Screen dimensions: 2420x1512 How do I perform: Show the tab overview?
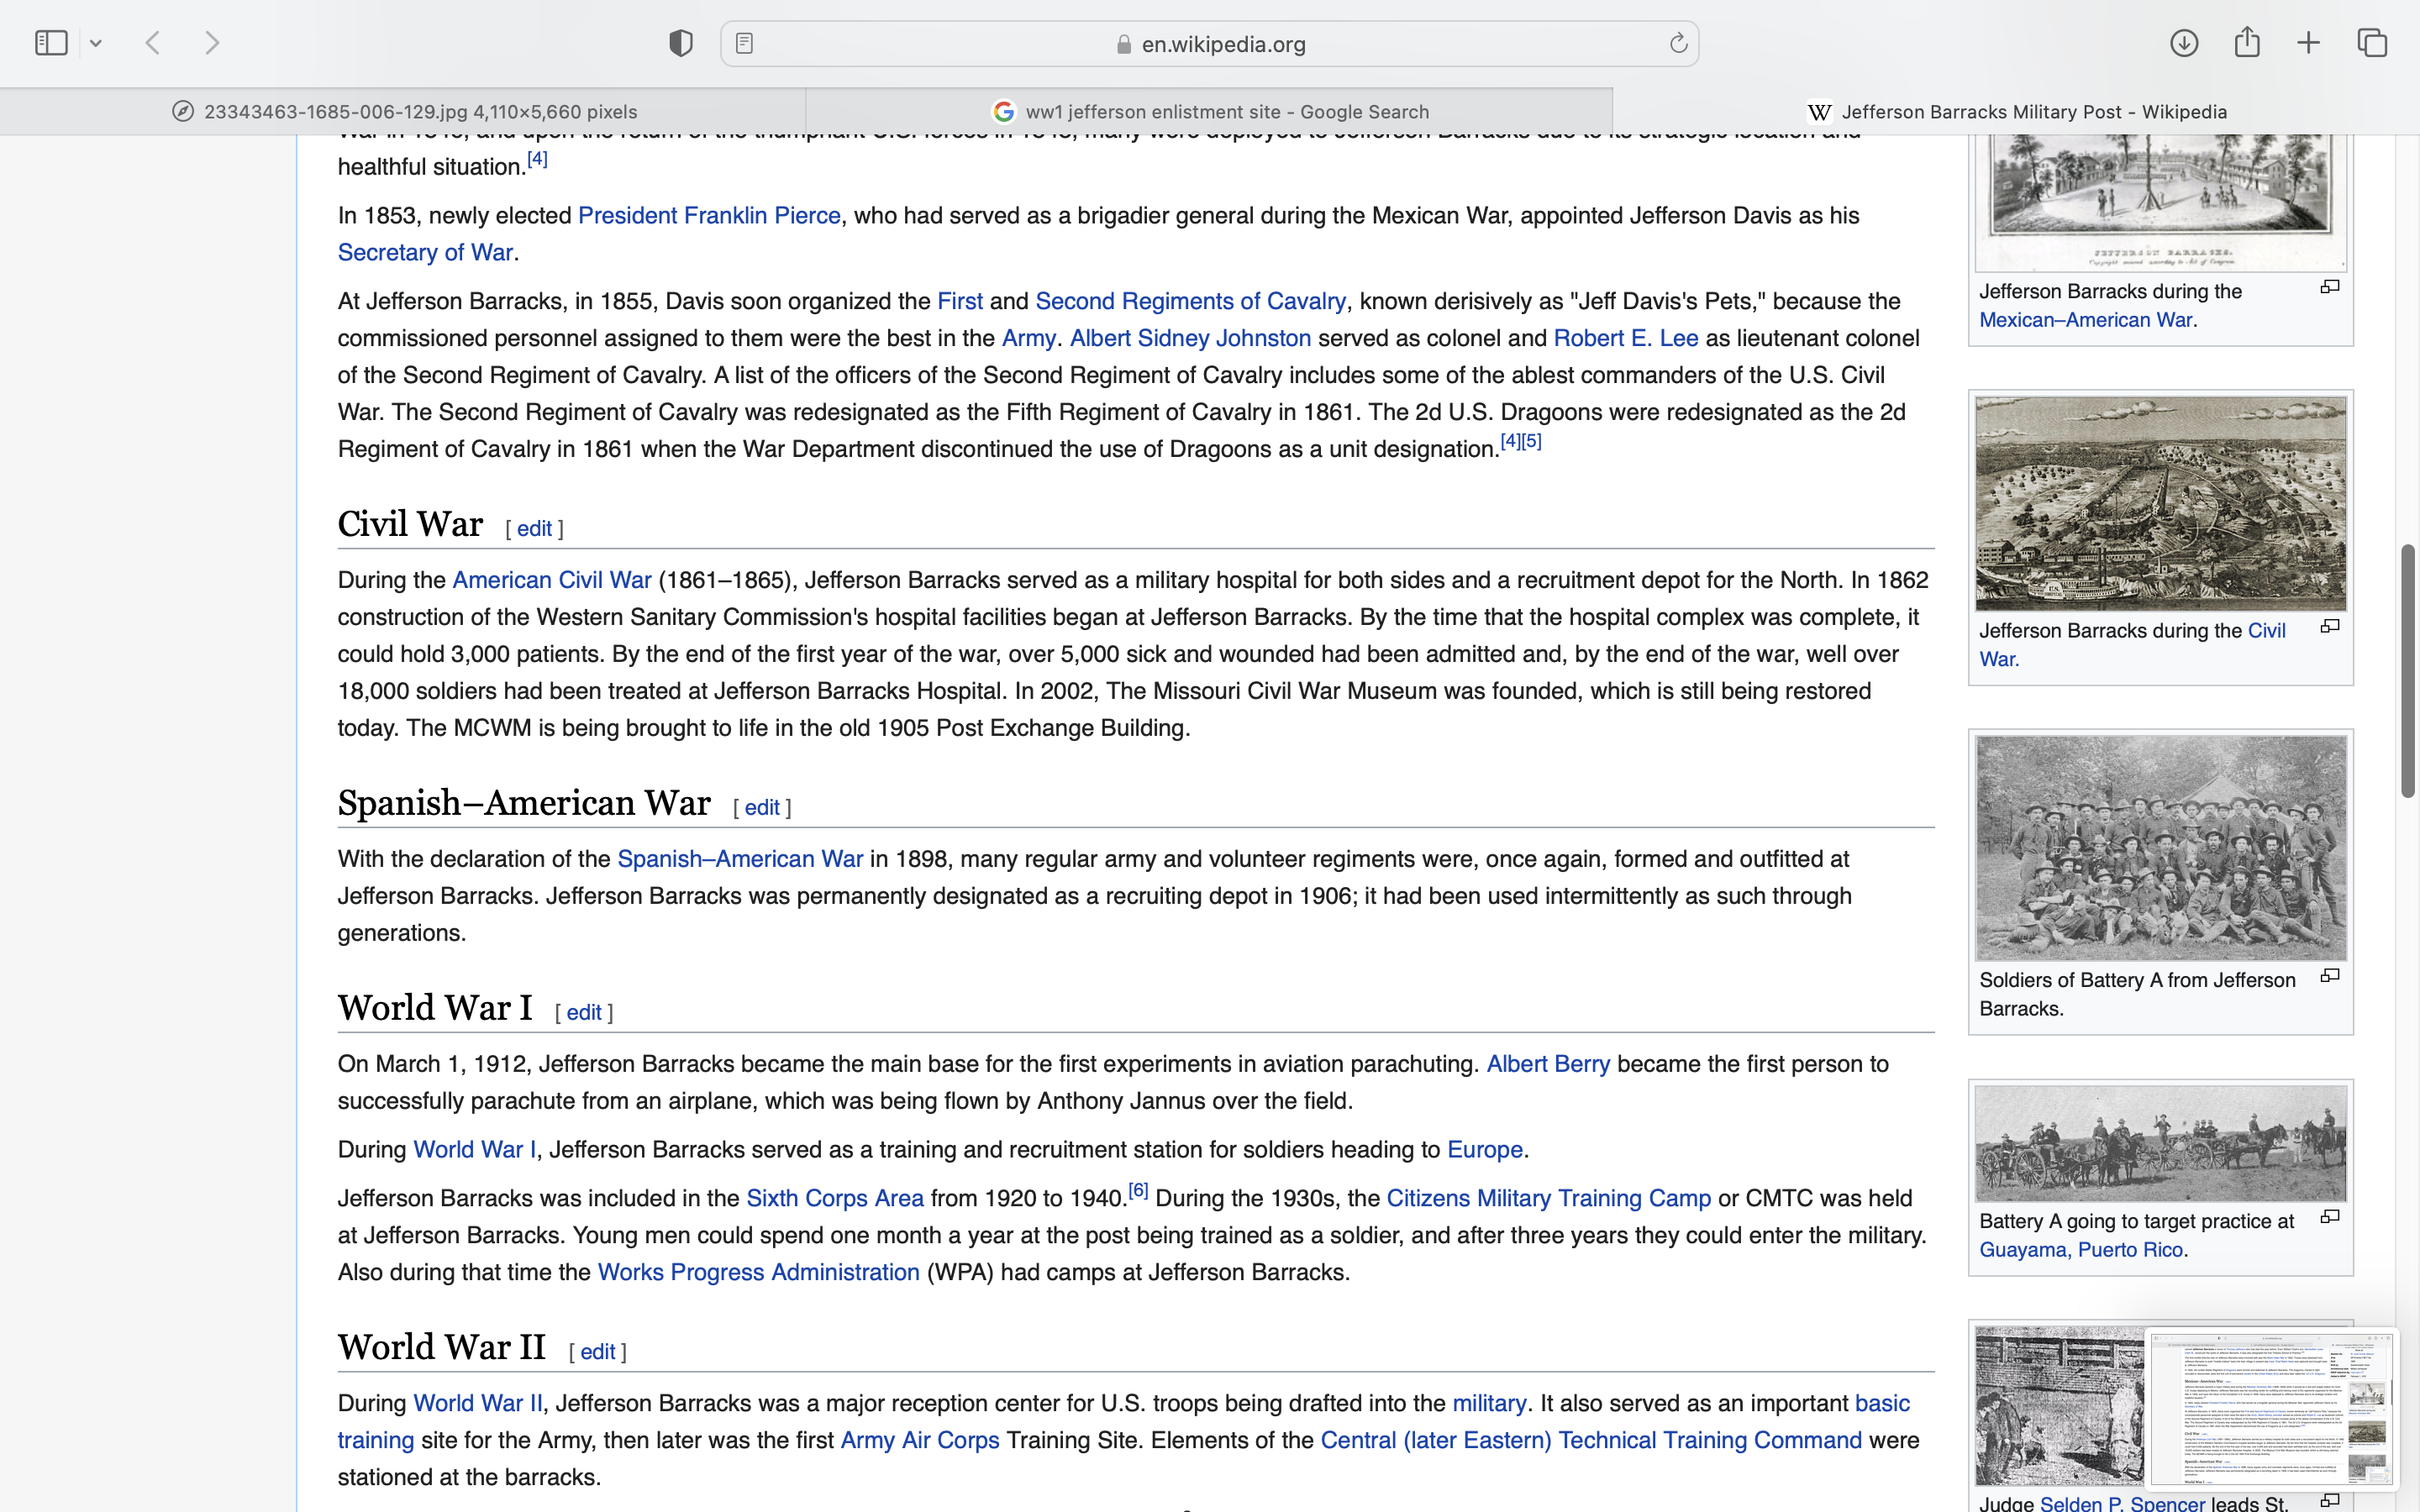pos(2372,43)
